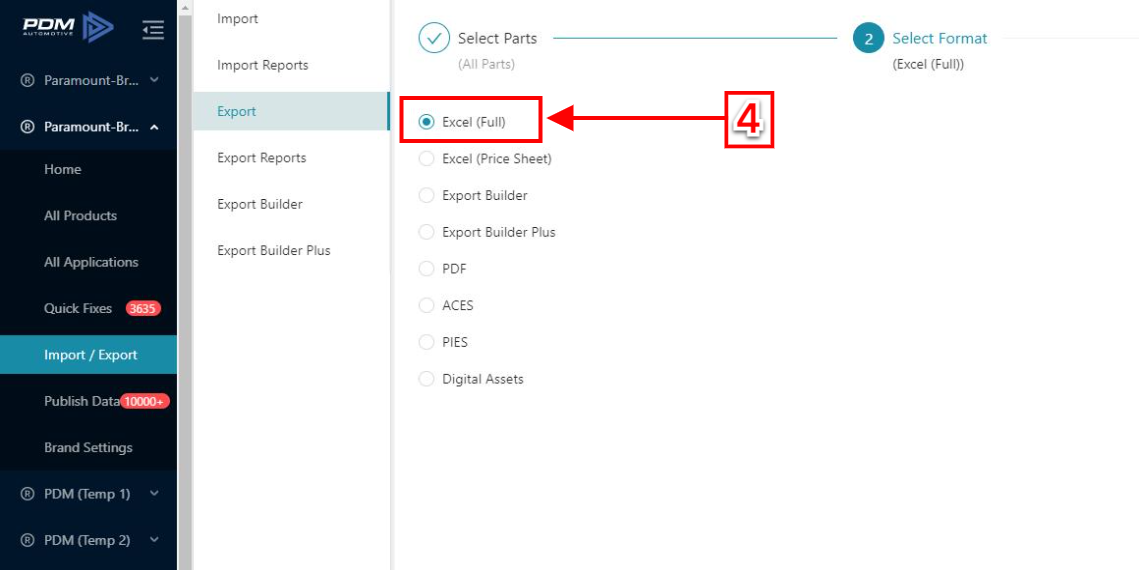The height and width of the screenshot is (570, 1139).
Task: Expand the first Paramount-Br... brand chevron
Action: pos(154,80)
